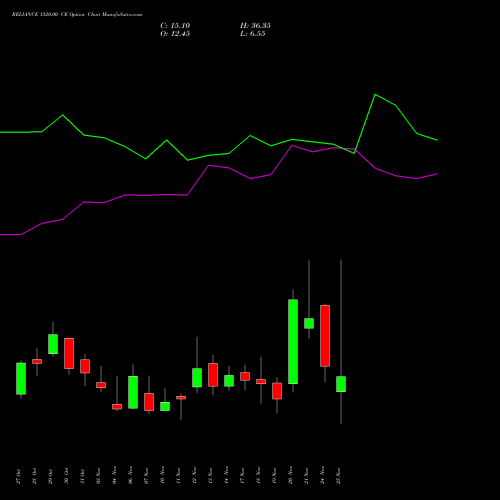
Task: Click the green indicator line's highest peak
Action: [x=375, y=95]
